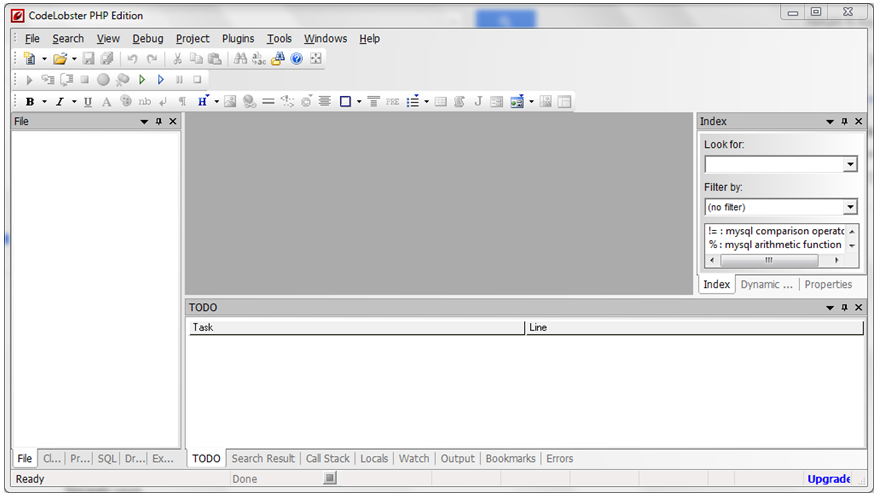The height and width of the screenshot is (494, 876).
Task: Open file using the folder icon
Action: click(x=60, y=59)
